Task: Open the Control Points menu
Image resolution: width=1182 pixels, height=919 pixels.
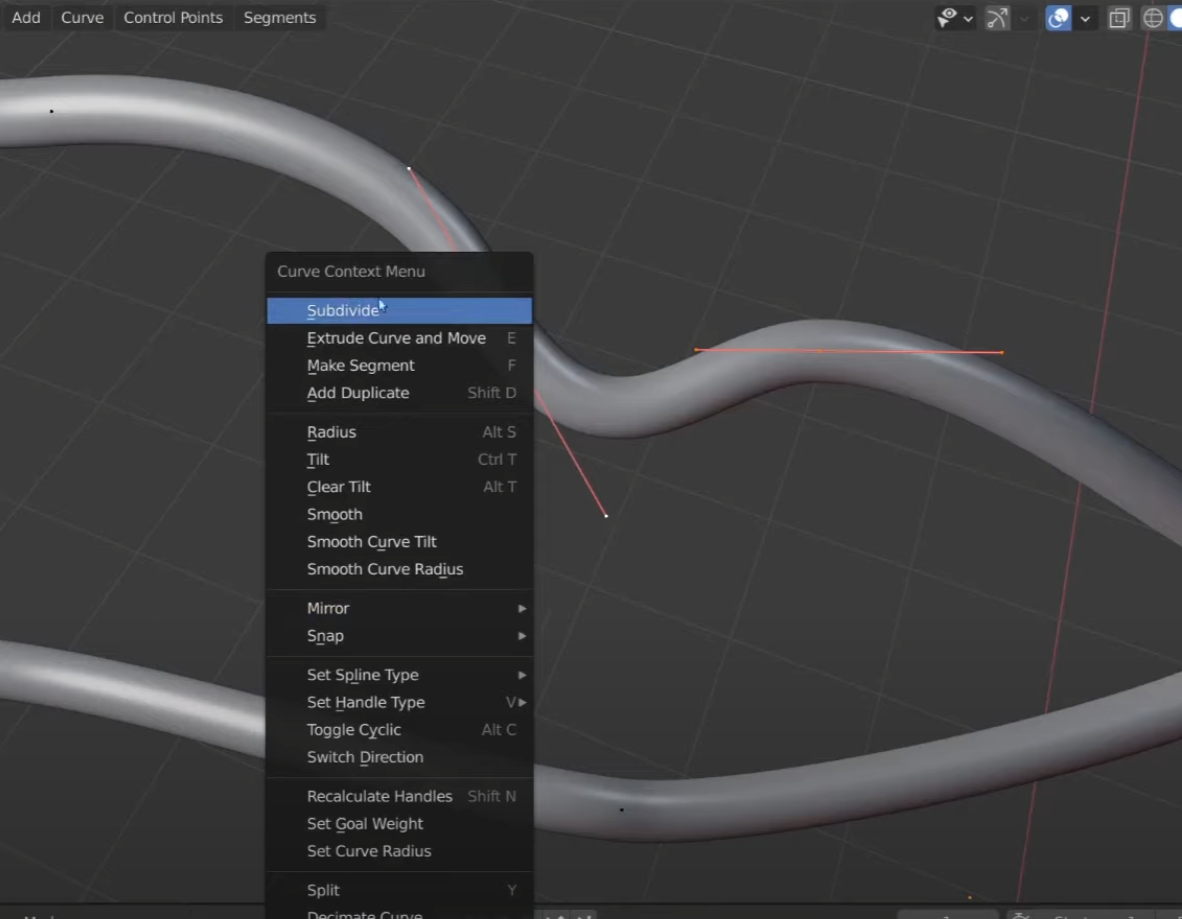Action: [173, 18]
